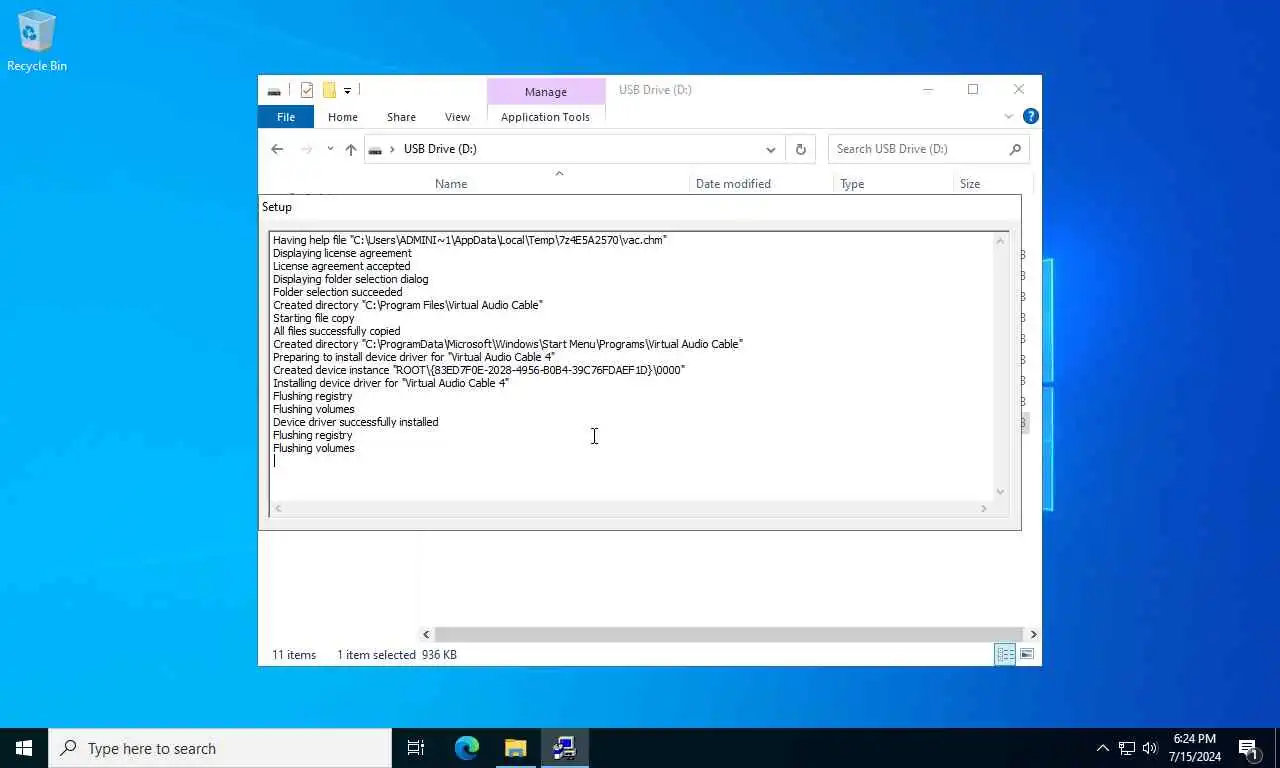Minimize the USB Drive Explorer window

(x=928, y=90)
